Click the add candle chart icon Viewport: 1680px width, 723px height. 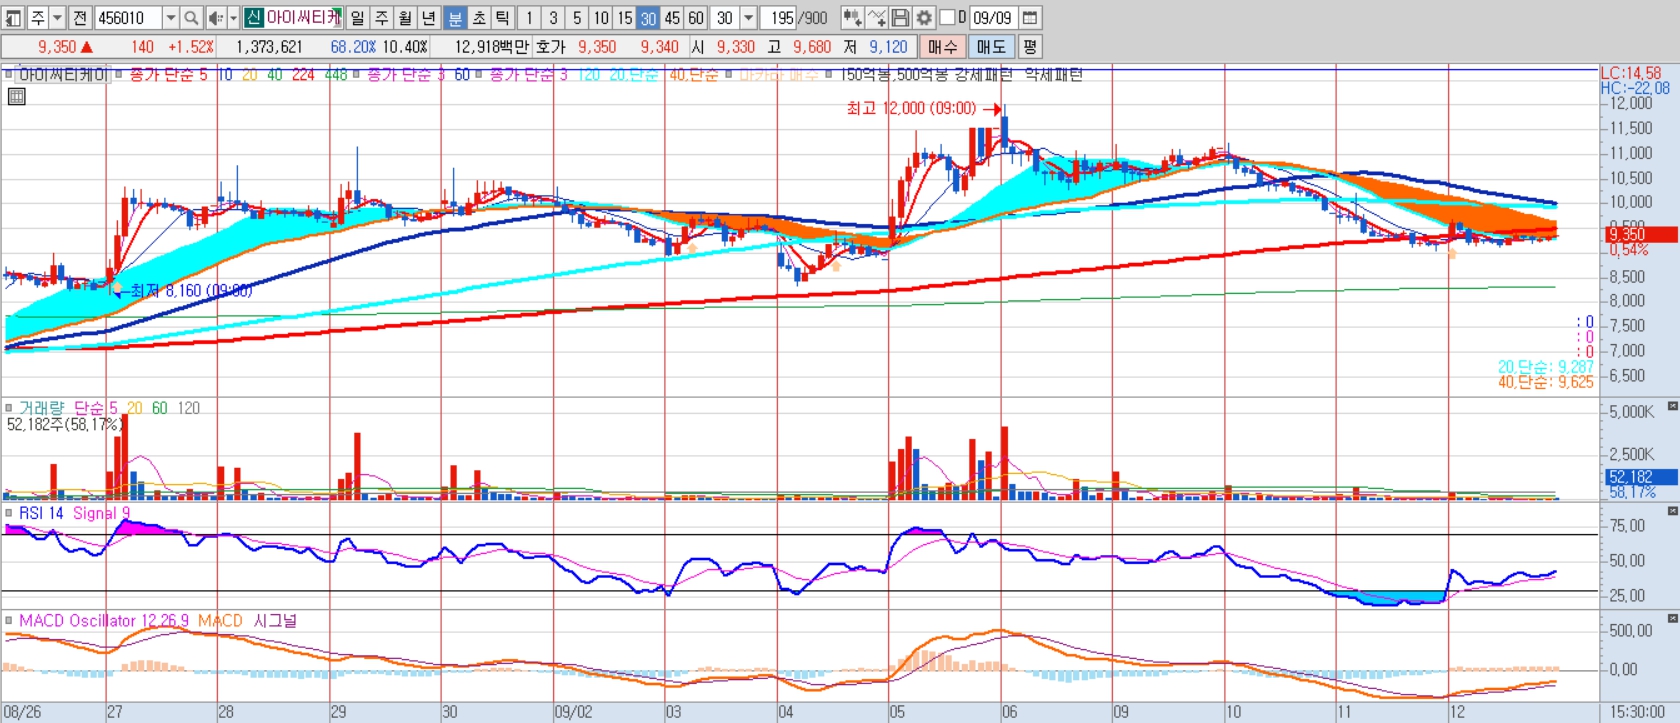click(x=851, y=18)
